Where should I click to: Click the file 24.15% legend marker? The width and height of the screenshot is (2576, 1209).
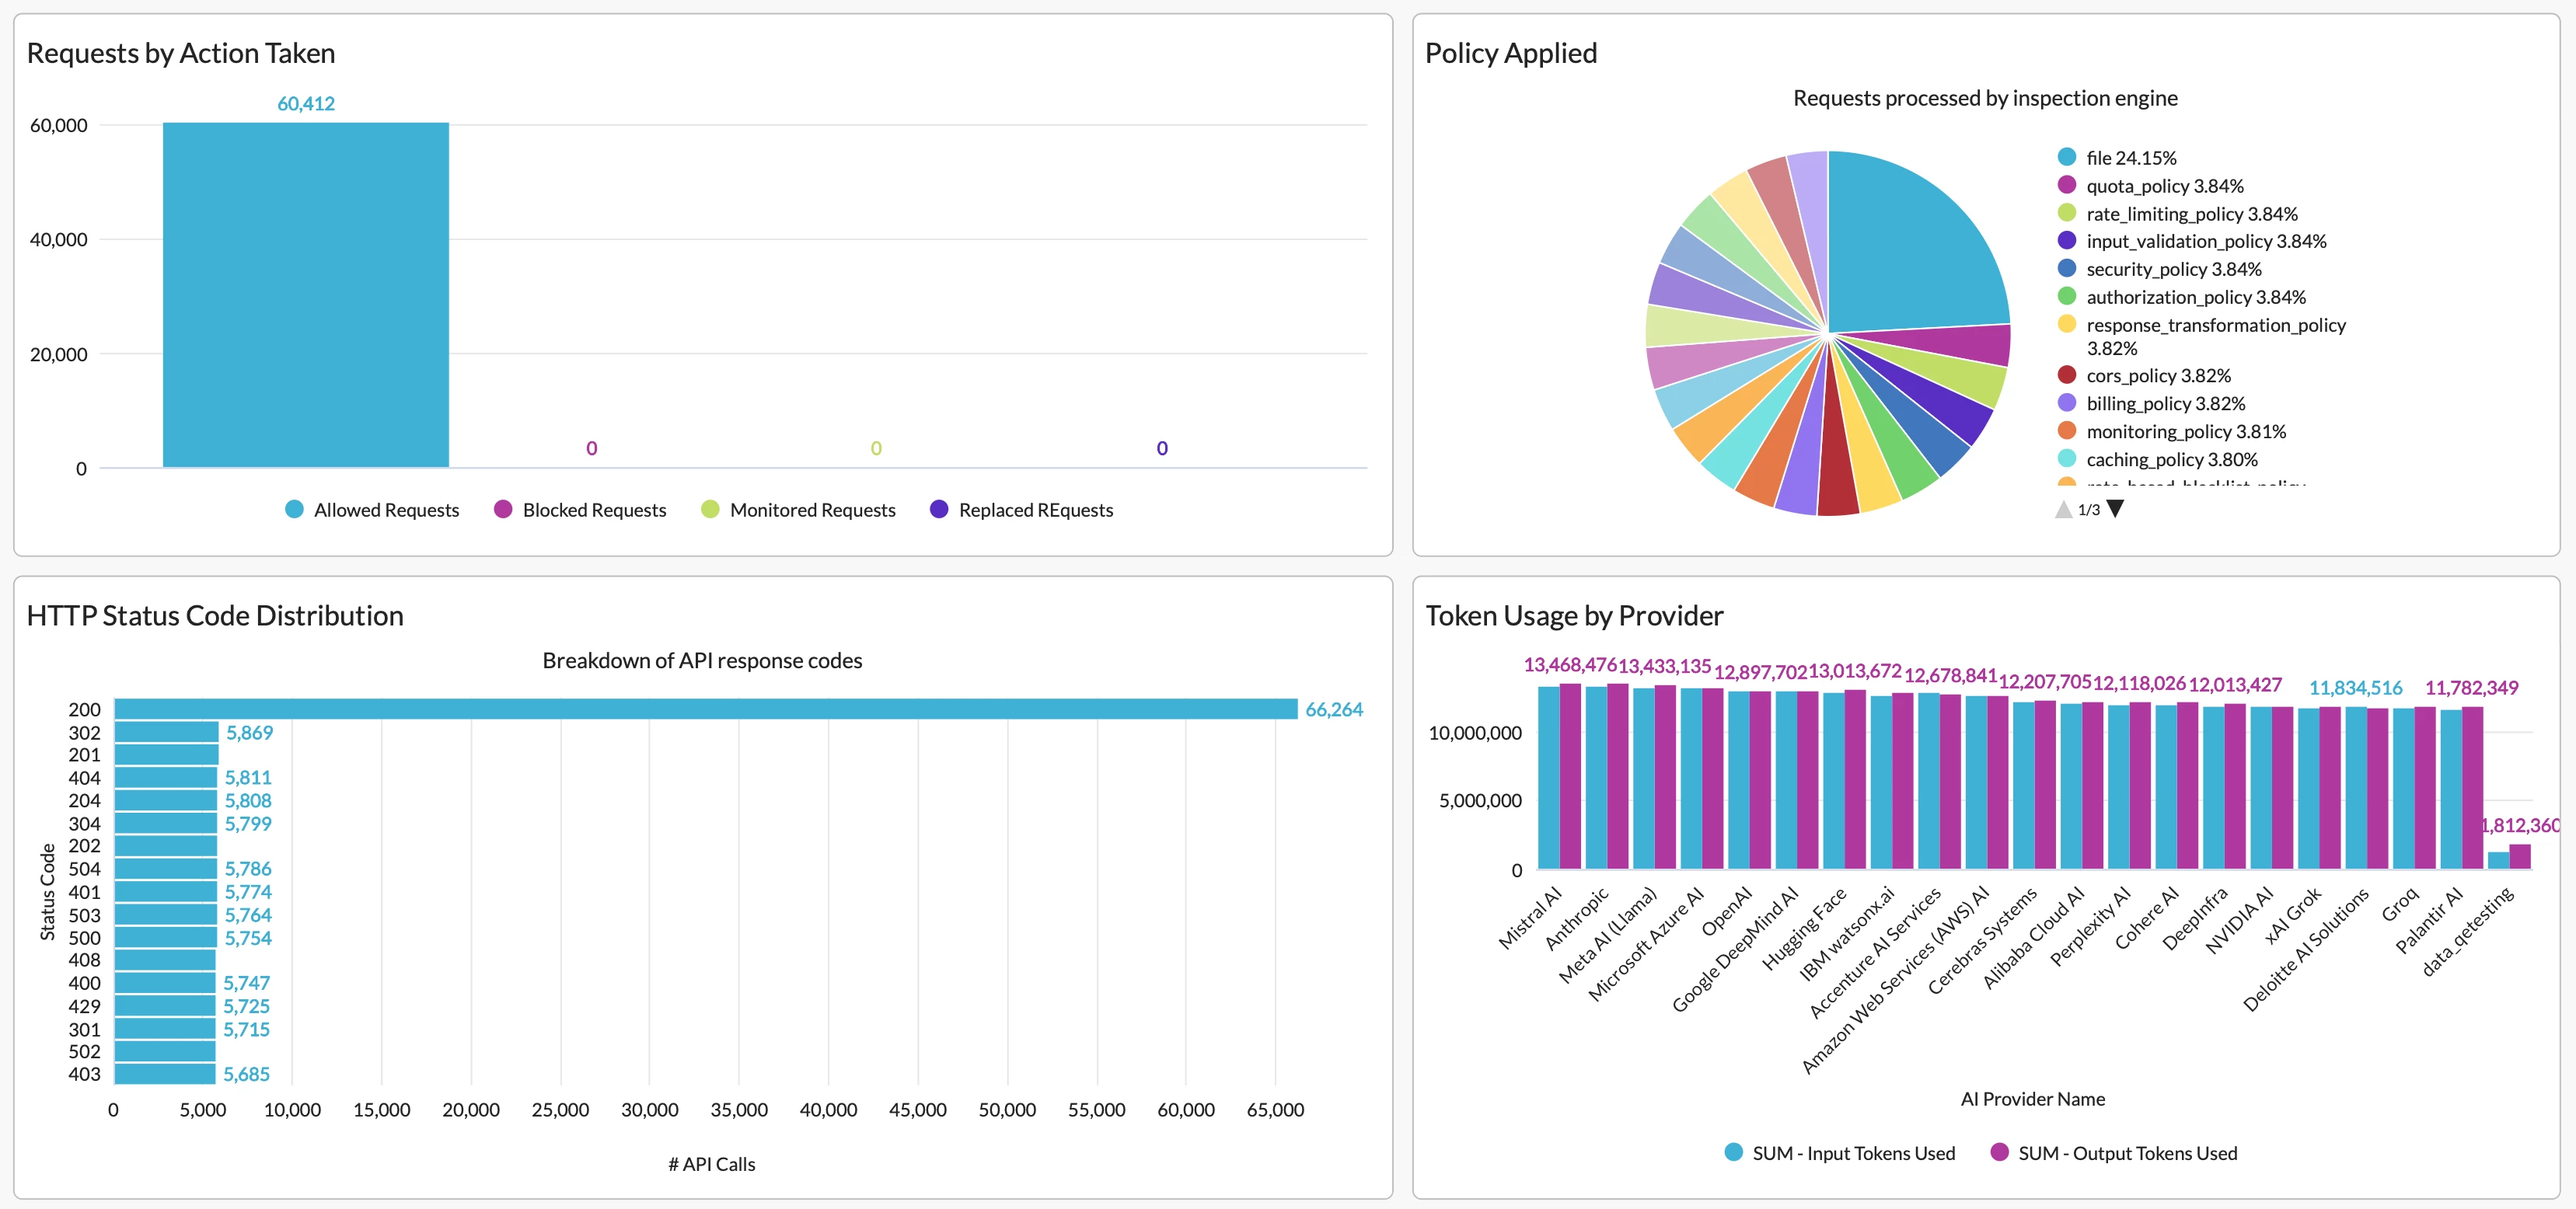point(2067,157)
